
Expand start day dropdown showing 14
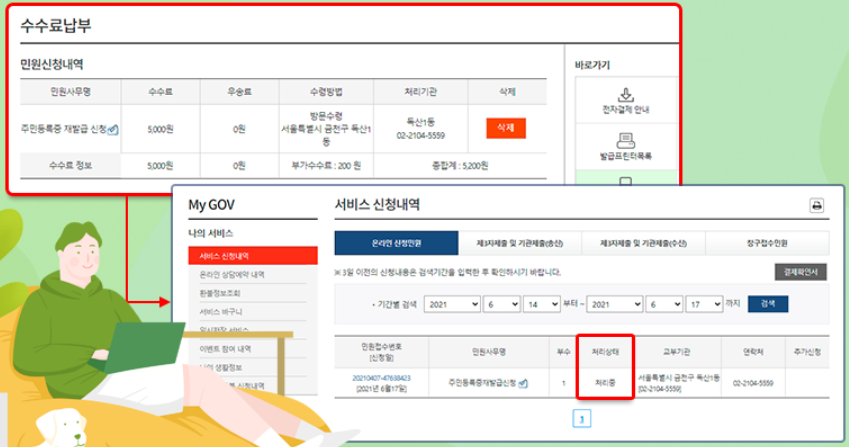pyautogui.click(x=541, y=305)
